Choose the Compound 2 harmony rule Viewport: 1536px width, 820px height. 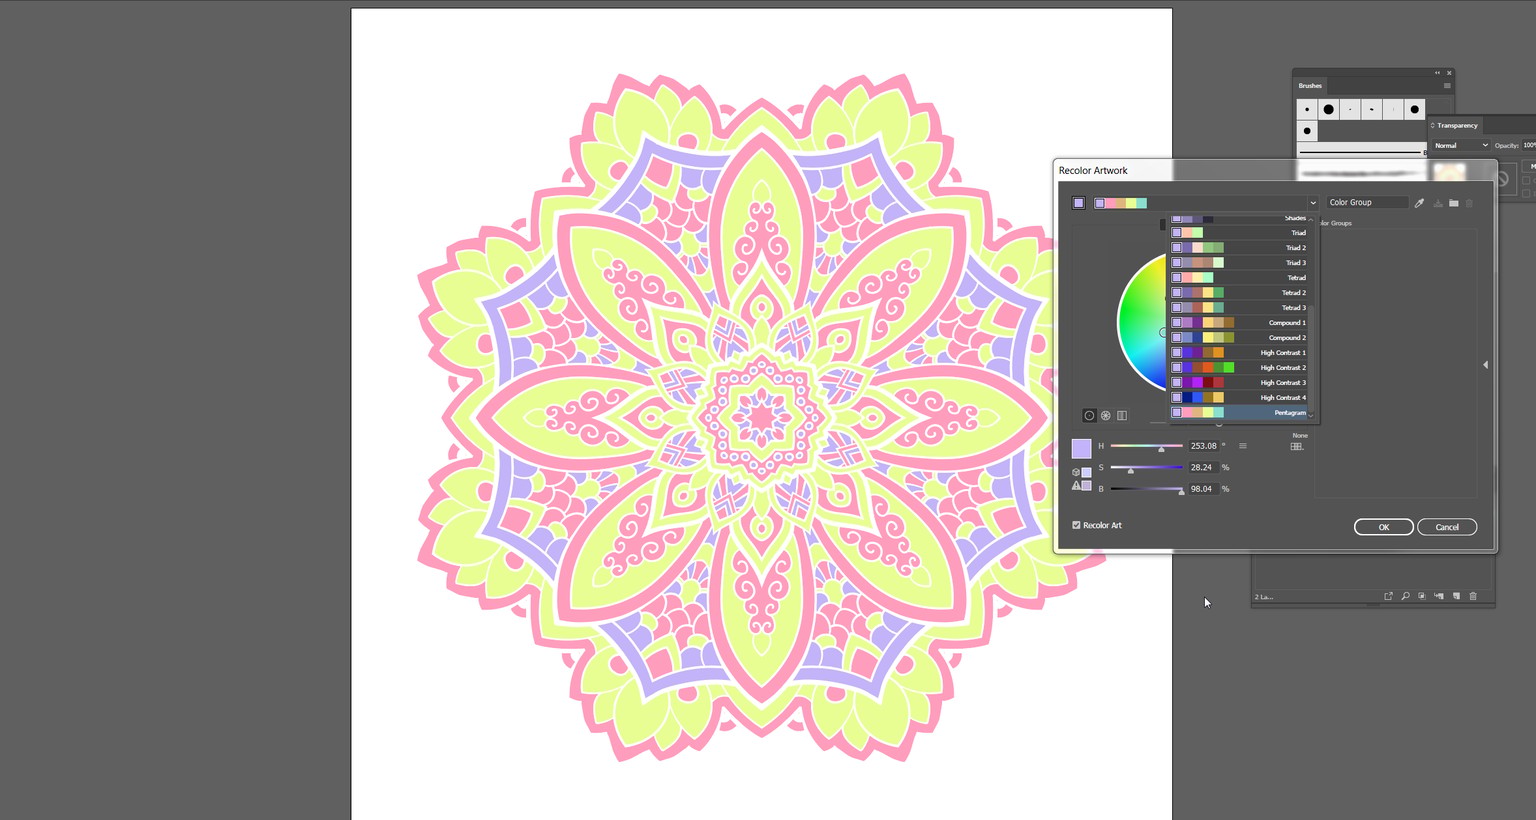coord(1240,338)
